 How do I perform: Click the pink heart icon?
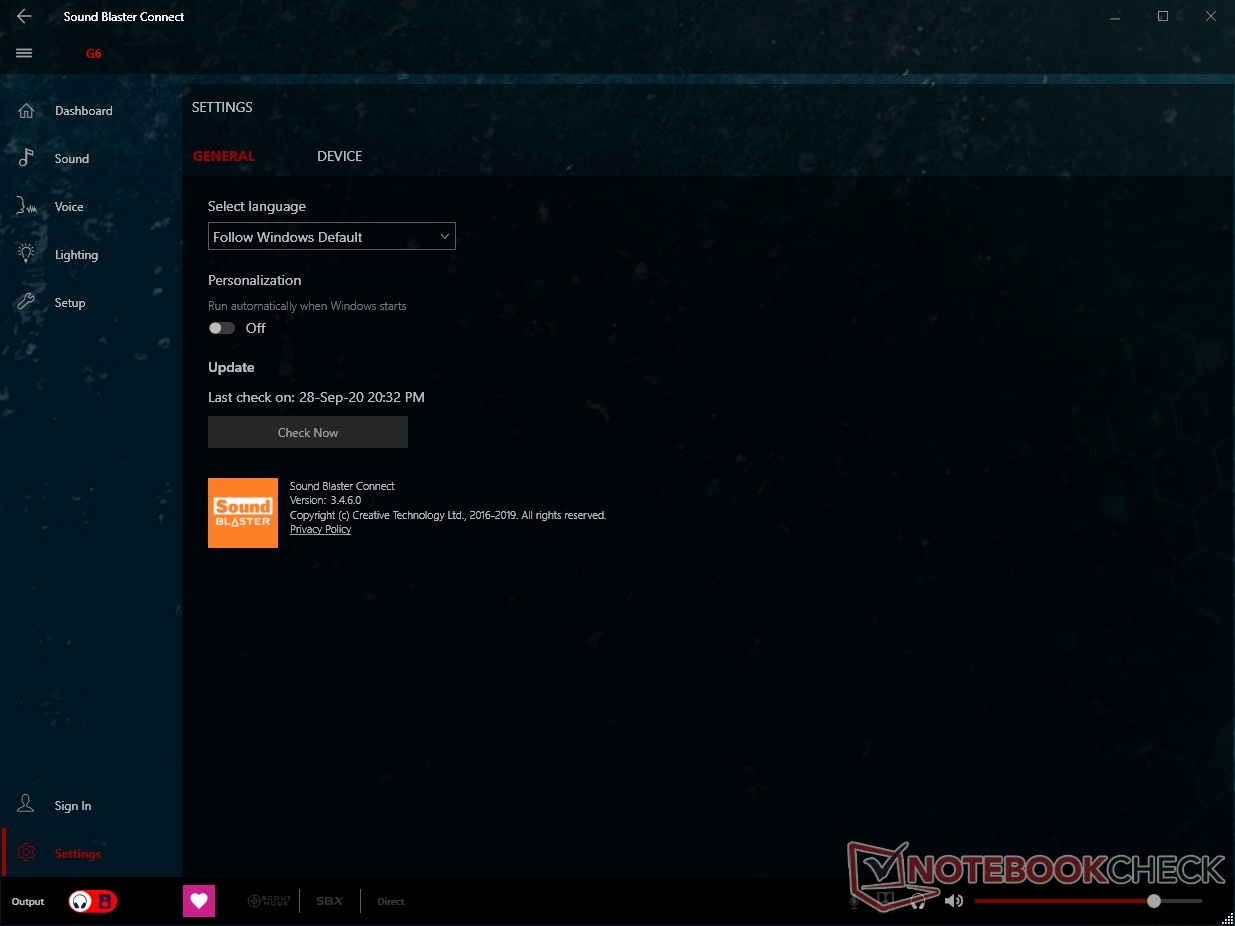tap(199, 901)
